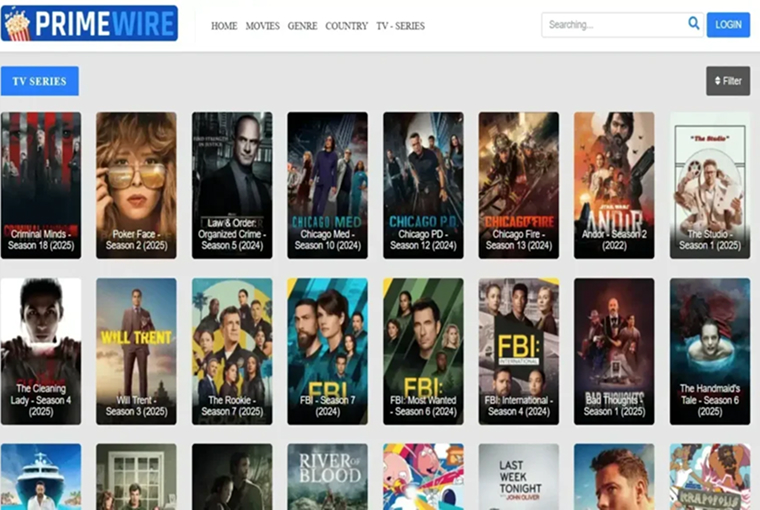Open The Handmaid's Tale Season 6
Viewport: 760px width, 510px height.
click(x=709, y=351)
